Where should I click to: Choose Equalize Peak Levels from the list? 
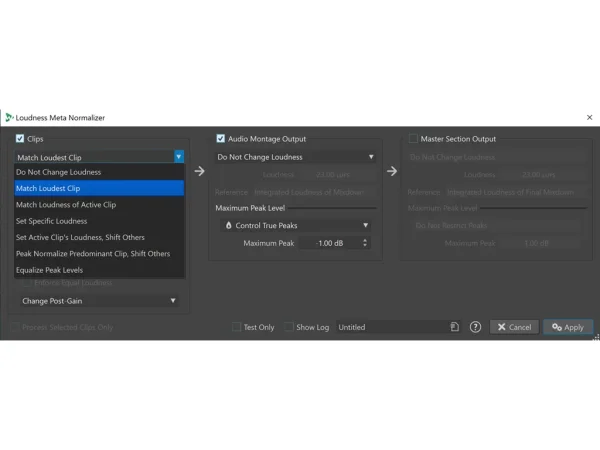click(49, 270)
